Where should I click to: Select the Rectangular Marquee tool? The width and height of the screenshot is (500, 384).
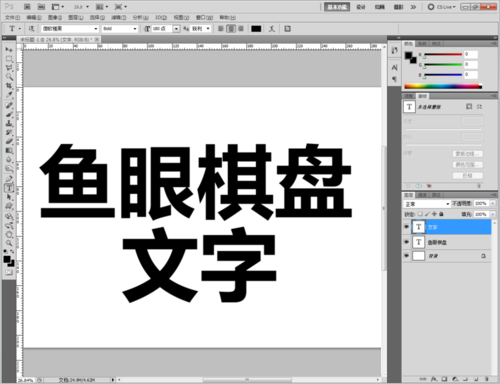coord(9,59)
